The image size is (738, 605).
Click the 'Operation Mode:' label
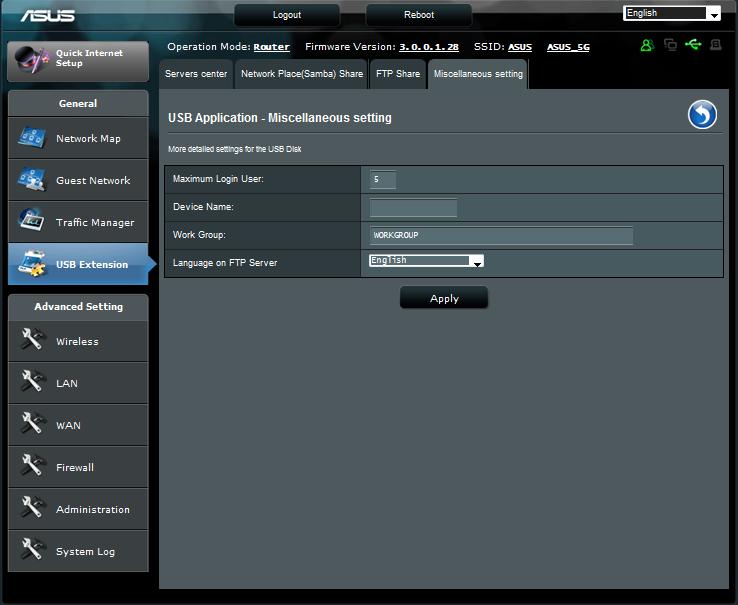coord(209,47)
